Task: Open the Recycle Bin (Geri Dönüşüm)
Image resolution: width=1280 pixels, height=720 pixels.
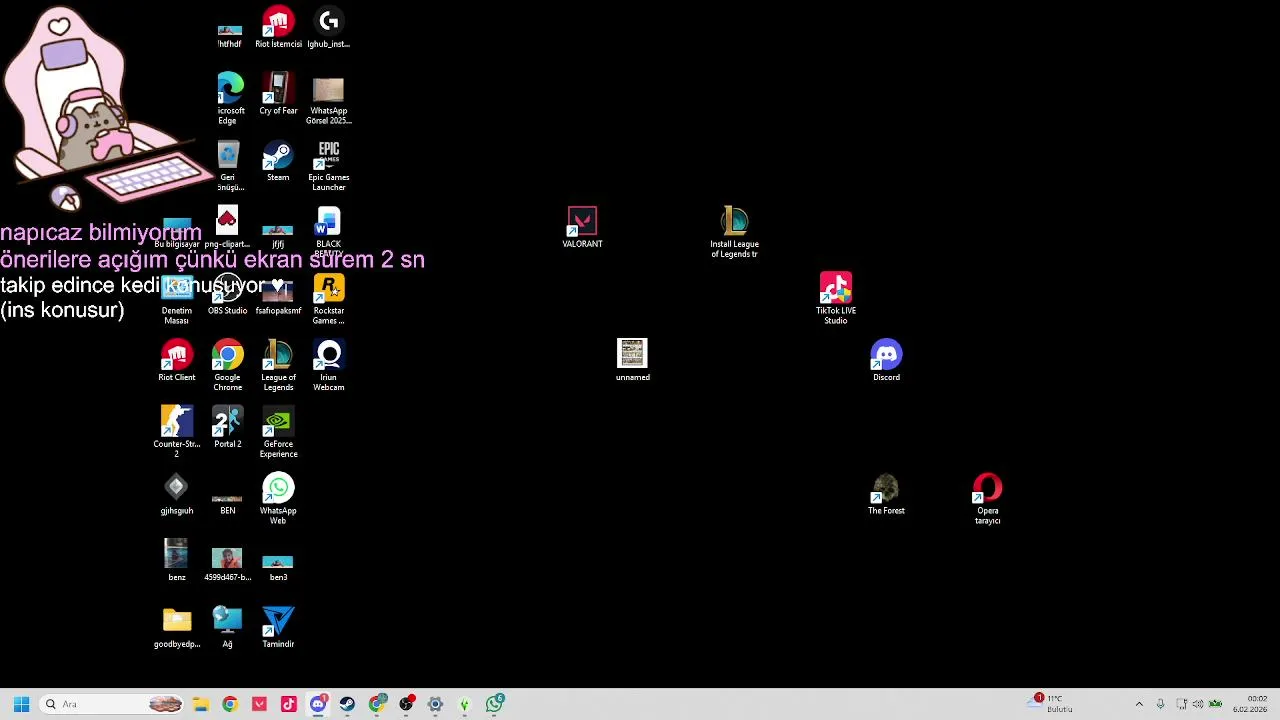Action: 228,166
